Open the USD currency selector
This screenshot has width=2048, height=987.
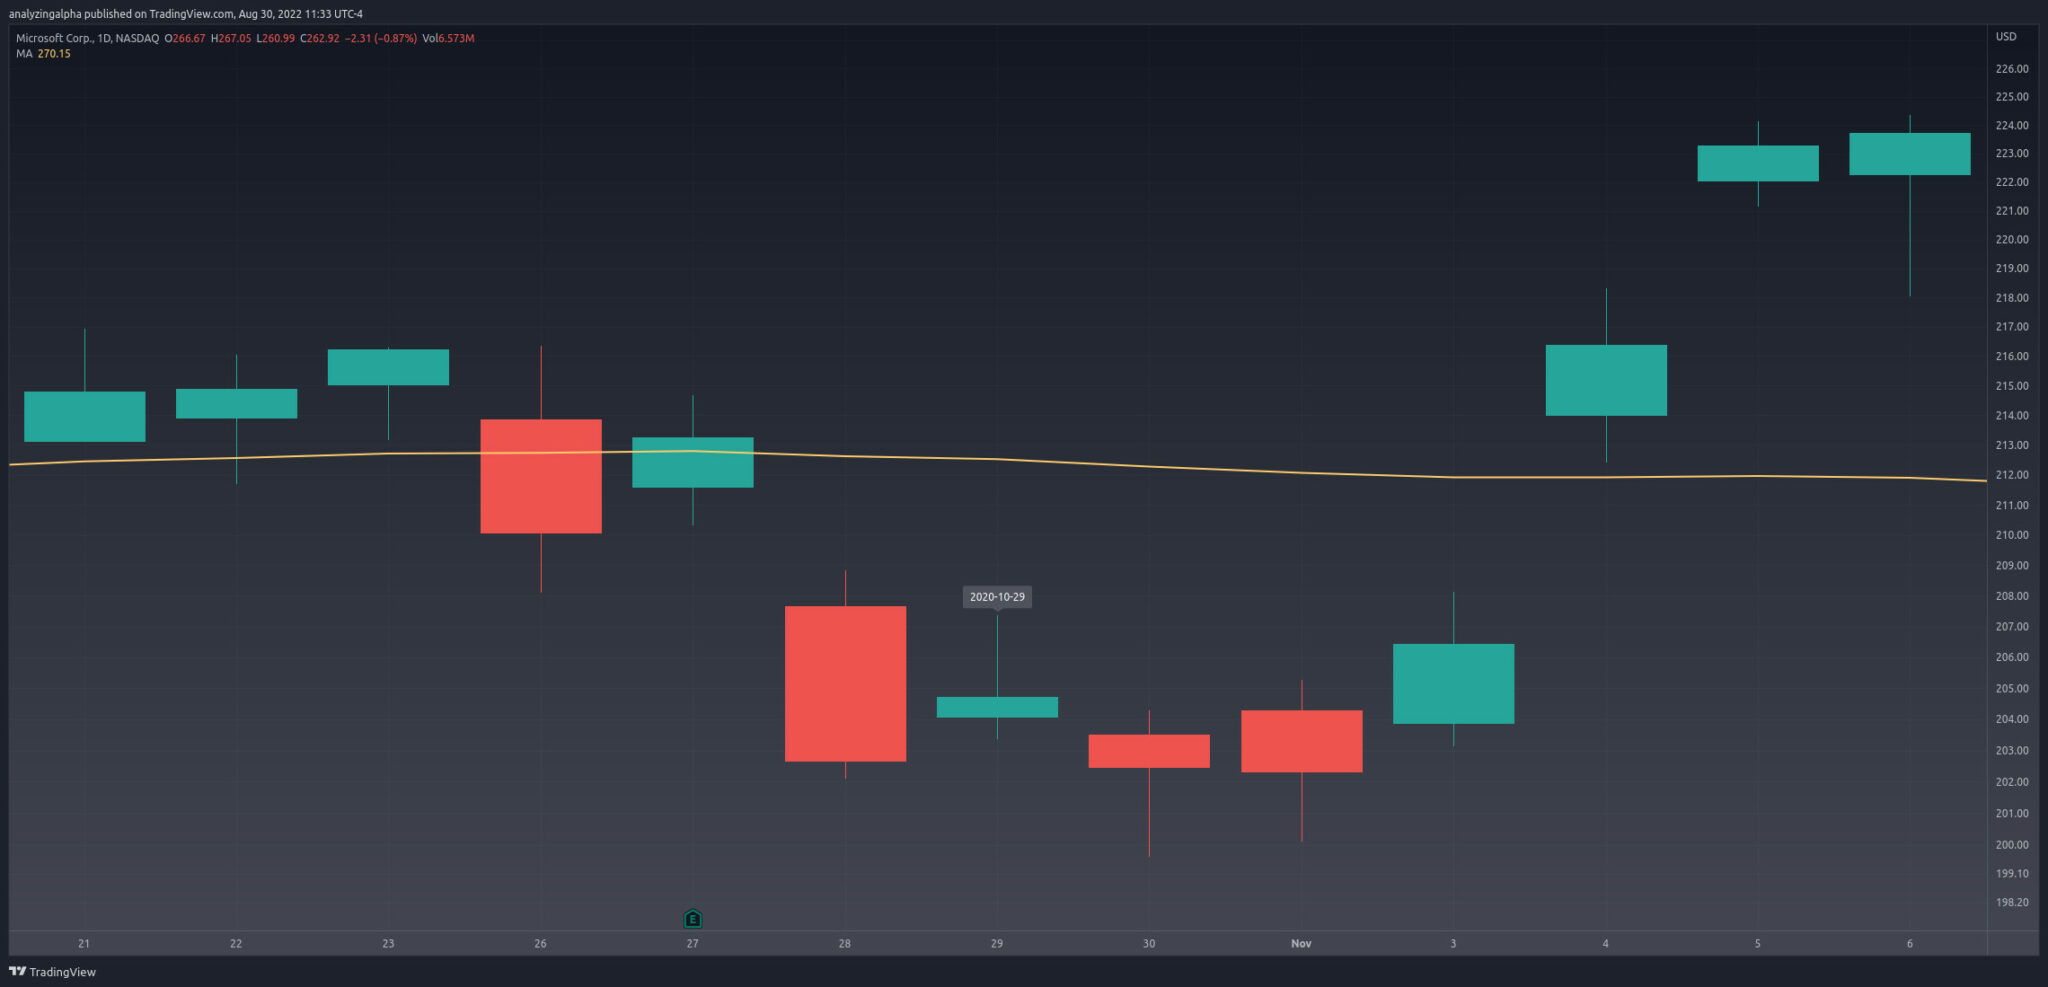(2006, 36)
